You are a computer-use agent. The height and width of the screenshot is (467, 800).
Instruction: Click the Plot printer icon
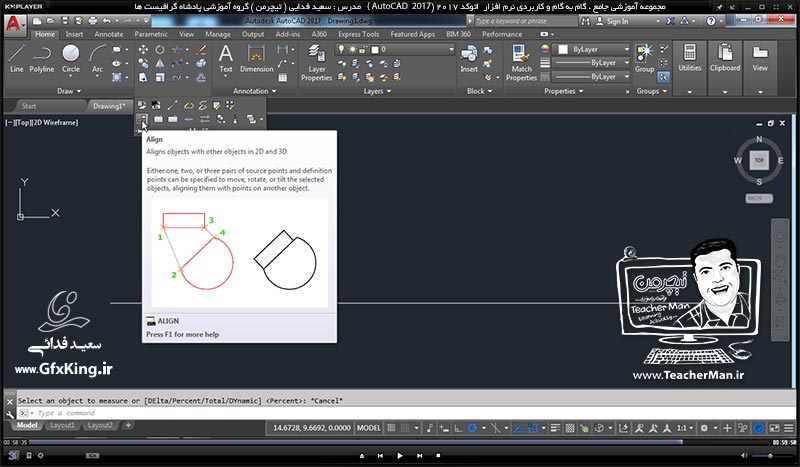coord(93,21)
